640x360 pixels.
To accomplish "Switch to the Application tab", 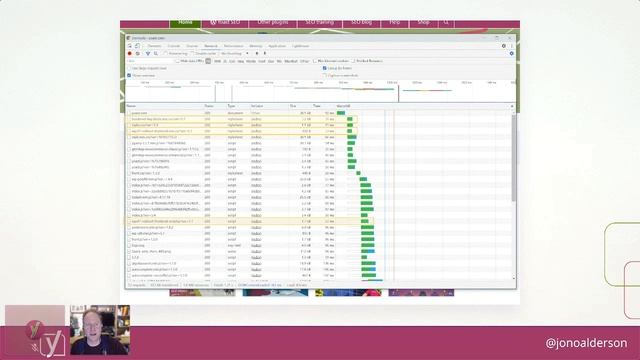I will (x=277, y=46).
